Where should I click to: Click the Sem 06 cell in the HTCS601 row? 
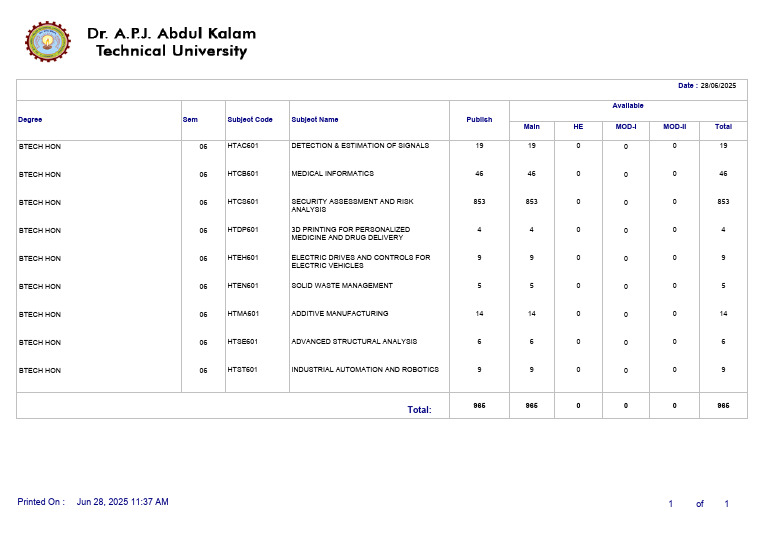[203, 202]
